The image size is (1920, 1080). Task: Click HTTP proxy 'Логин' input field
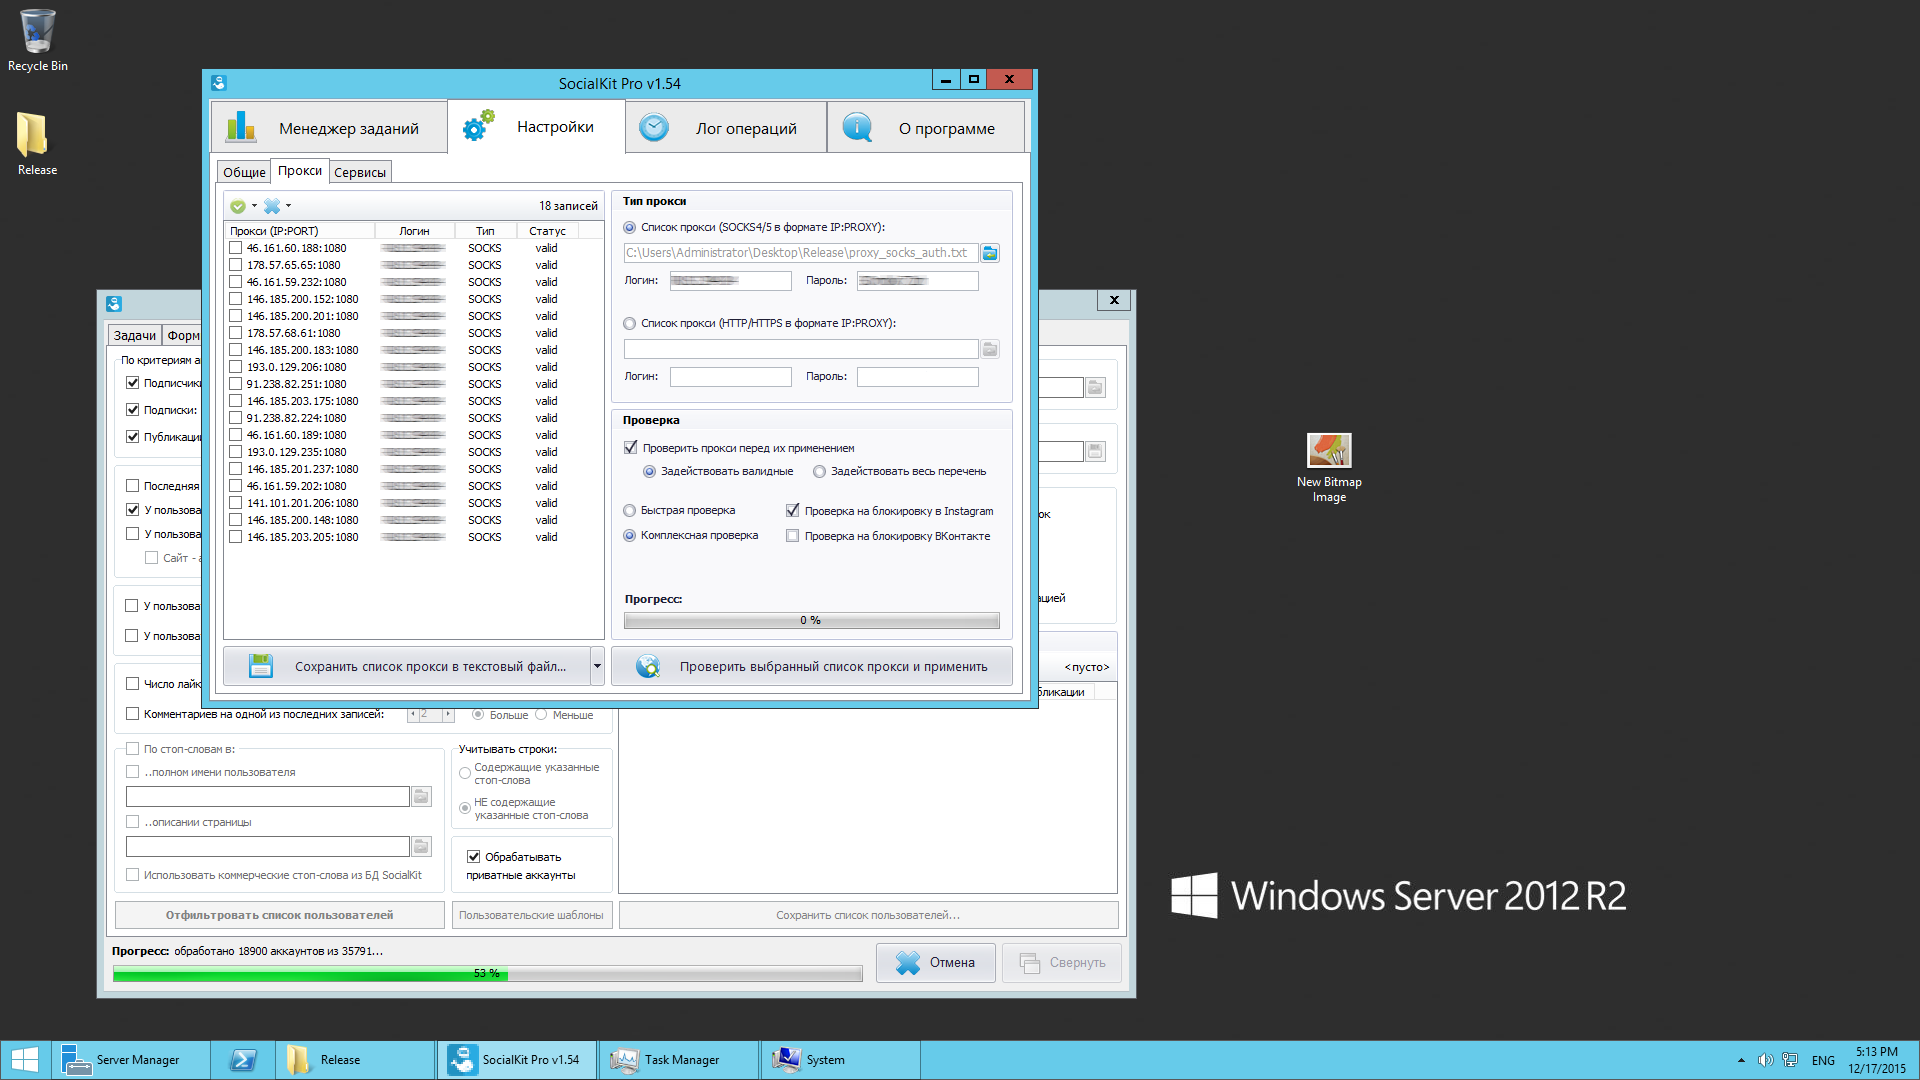pyautogui.click(x=730, y=376)
